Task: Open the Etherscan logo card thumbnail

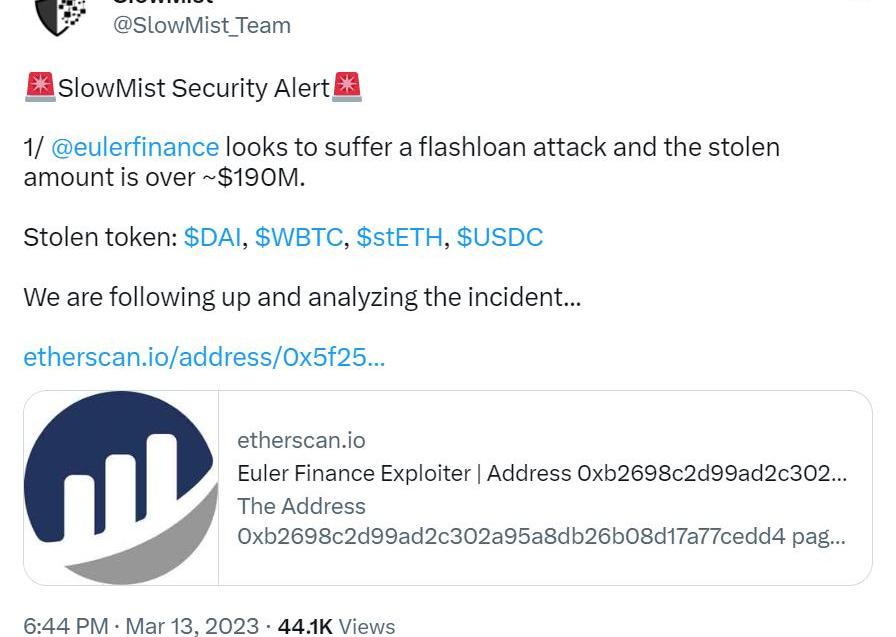Action: point(121,487)
